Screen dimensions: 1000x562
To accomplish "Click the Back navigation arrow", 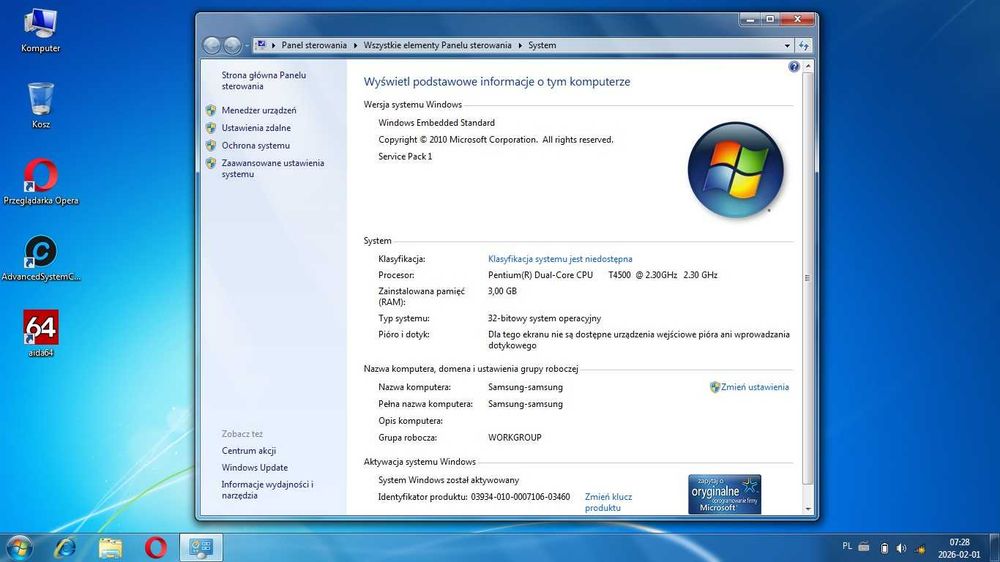I will [x=212, y=45].
